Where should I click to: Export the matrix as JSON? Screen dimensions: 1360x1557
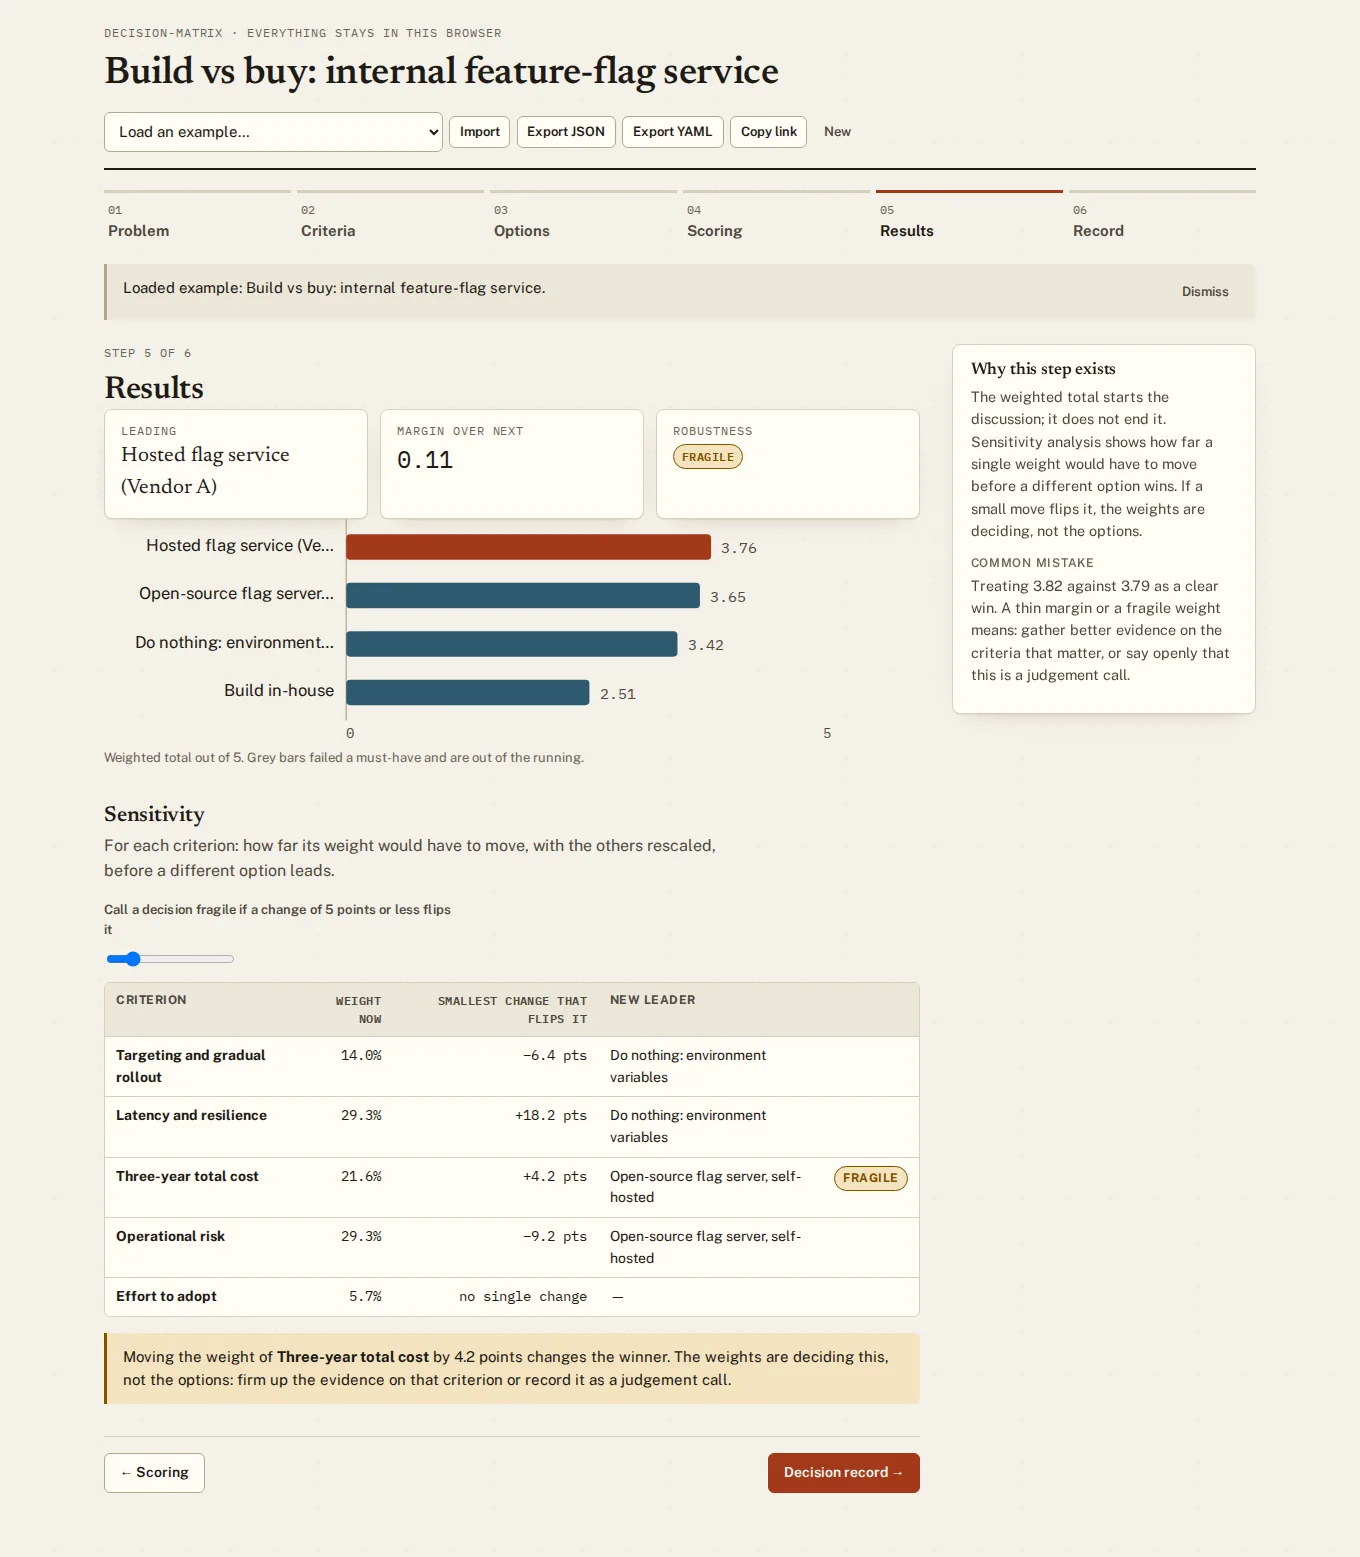[566, 132]
